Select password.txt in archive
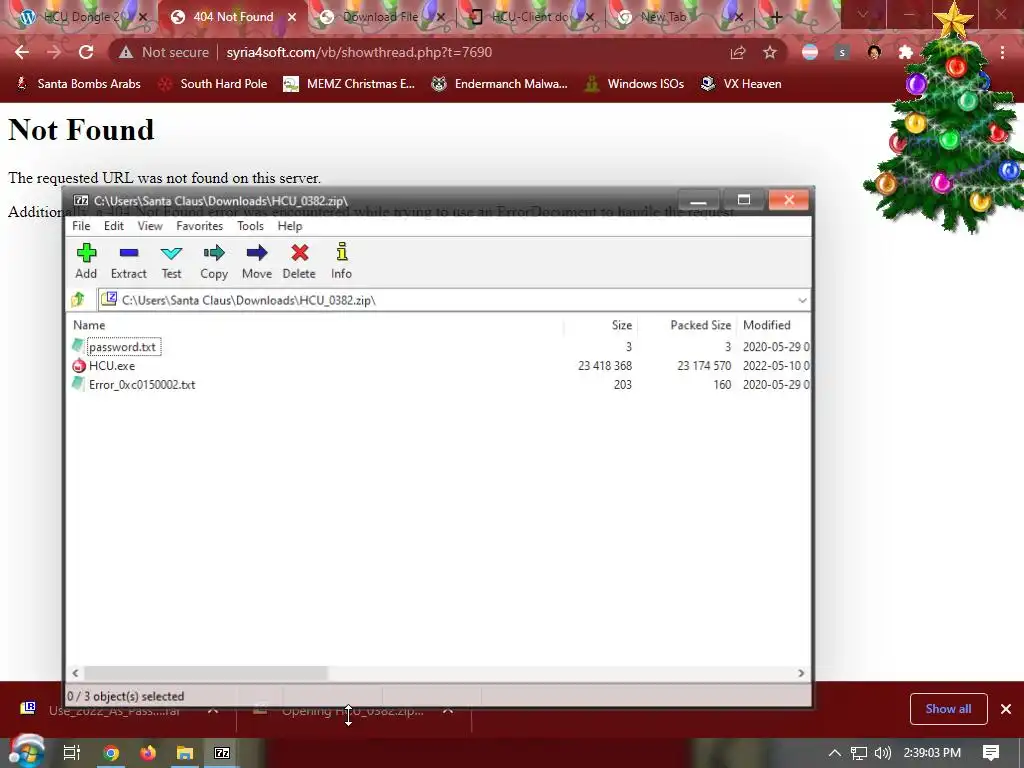Screen dimensions: 1024x768 tap(123, 347)
